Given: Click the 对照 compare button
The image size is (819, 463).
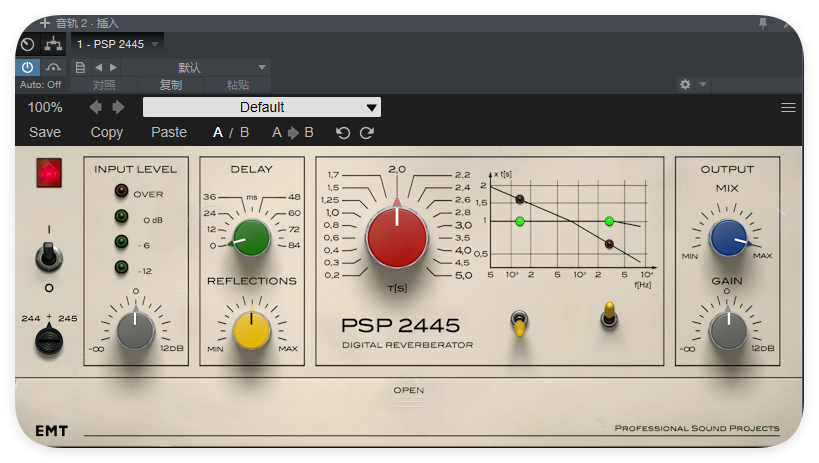Looking at the screenshot, I should (x=104, y=85).
